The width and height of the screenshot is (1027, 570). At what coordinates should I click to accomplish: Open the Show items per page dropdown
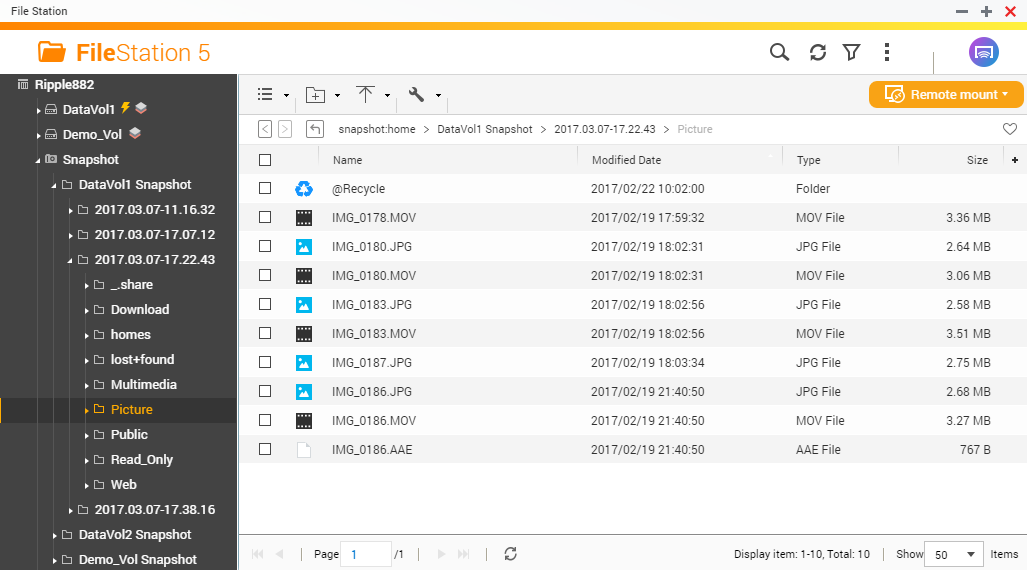coord(955,554)
